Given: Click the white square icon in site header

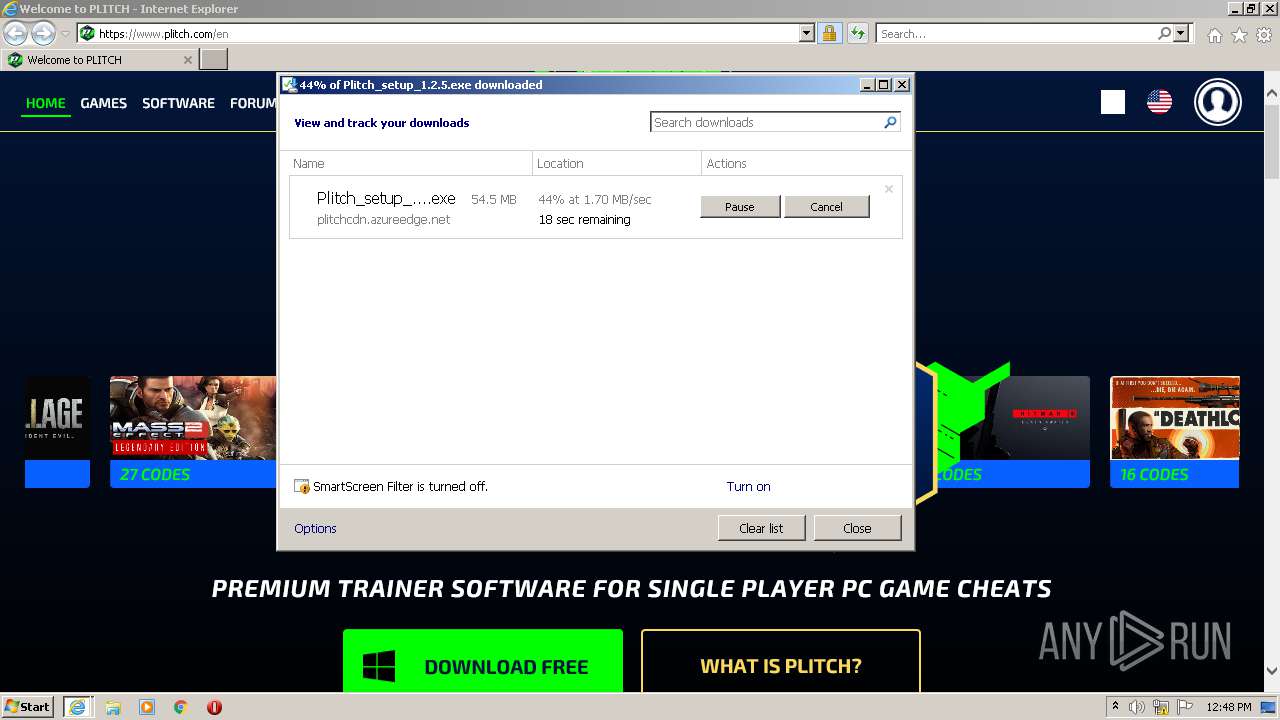Looking at the screenshot, I should [1113, 102].
